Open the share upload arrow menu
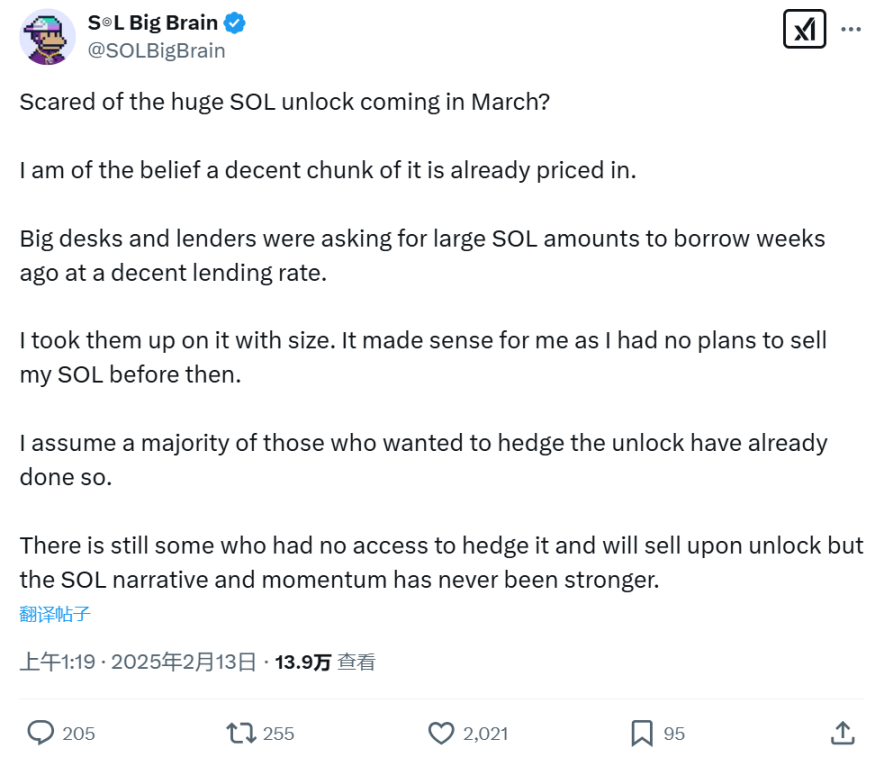Image resolution: width=875 pixels, height=757 pixels. pyautogui.click(x=842, y=733)
